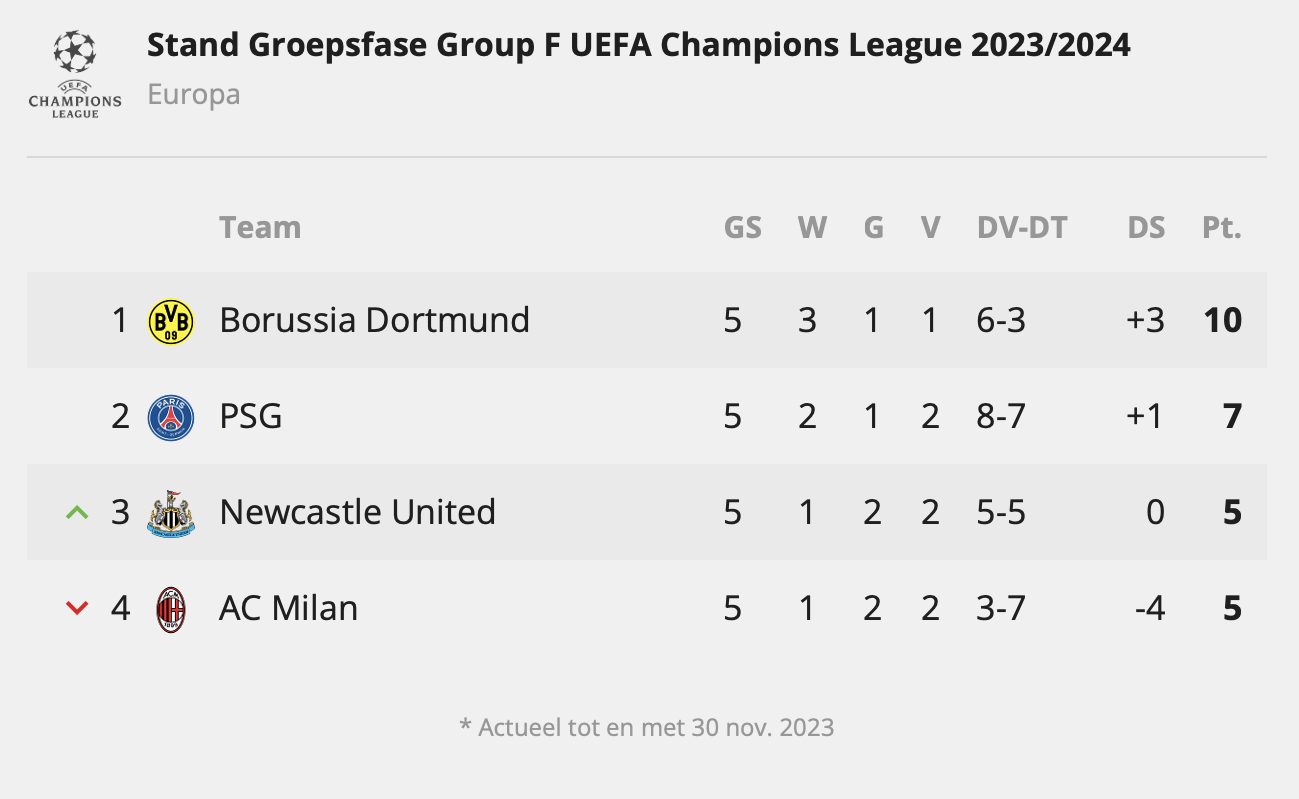This screenshot has height=799, width=1299.
Task: Select the AC Milan team name
Action: [288, 608]
